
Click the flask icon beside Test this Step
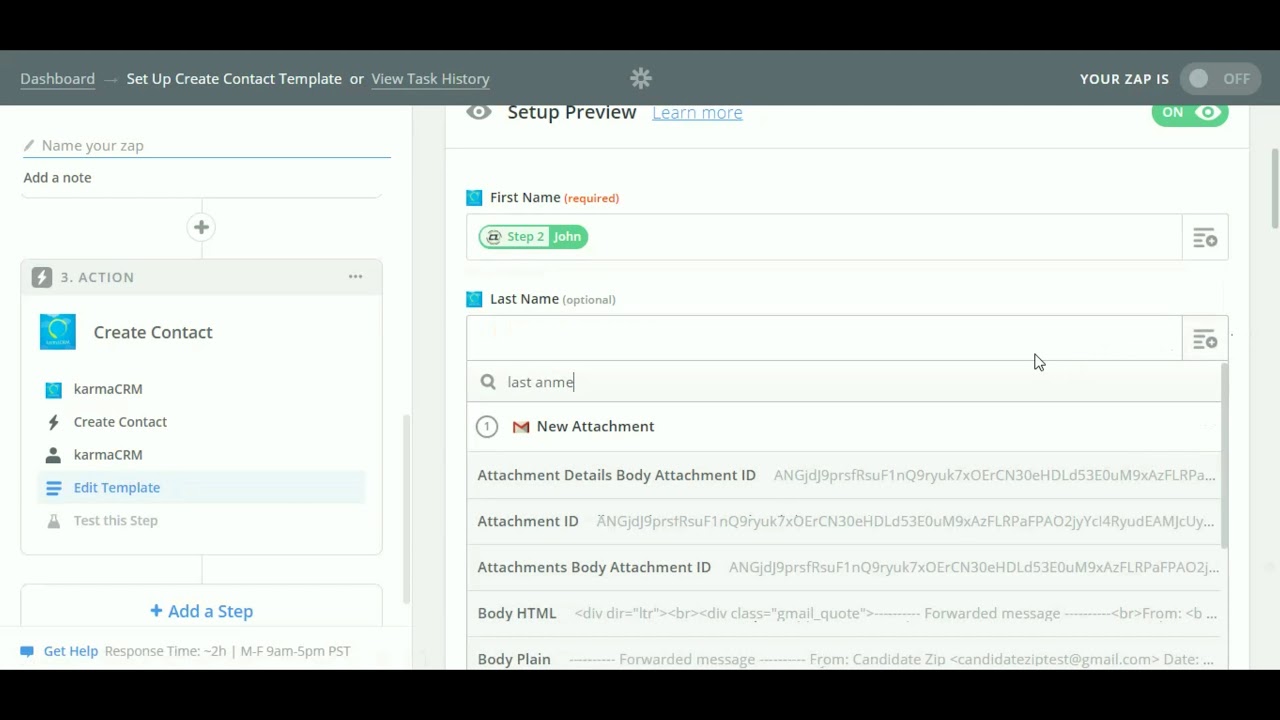(54, 521)
